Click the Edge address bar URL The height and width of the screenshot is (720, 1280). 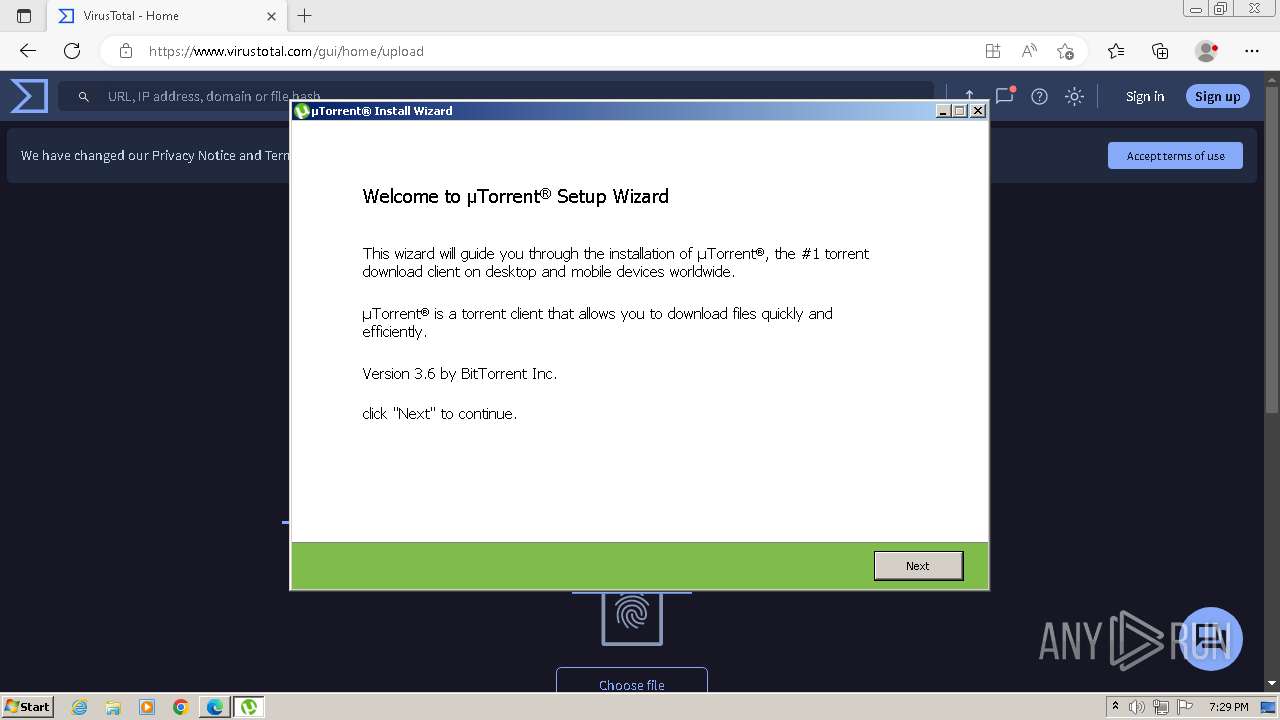(286, 51)
